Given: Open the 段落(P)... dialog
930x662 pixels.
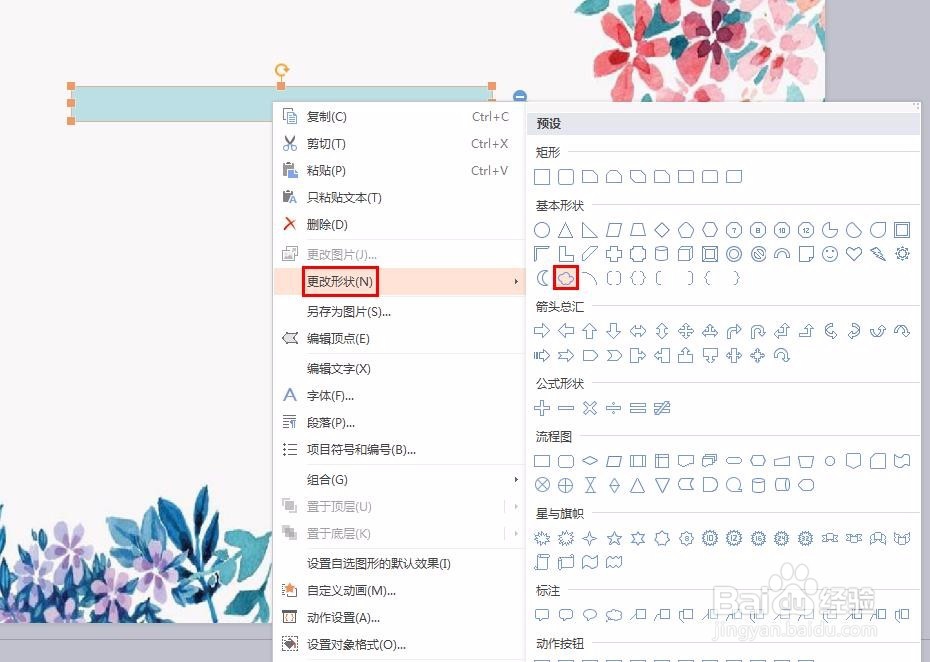Looking at the screenshot, I should click(330, 423).
